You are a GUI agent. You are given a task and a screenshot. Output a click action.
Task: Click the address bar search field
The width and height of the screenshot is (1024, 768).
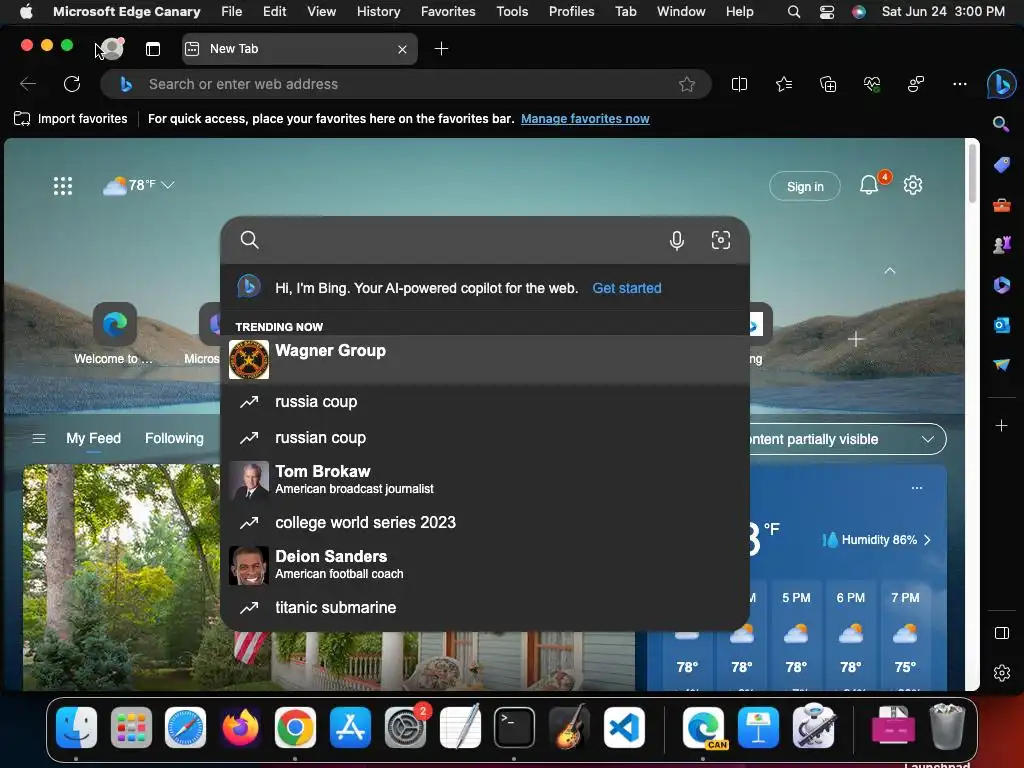click(x=406, y=84)
